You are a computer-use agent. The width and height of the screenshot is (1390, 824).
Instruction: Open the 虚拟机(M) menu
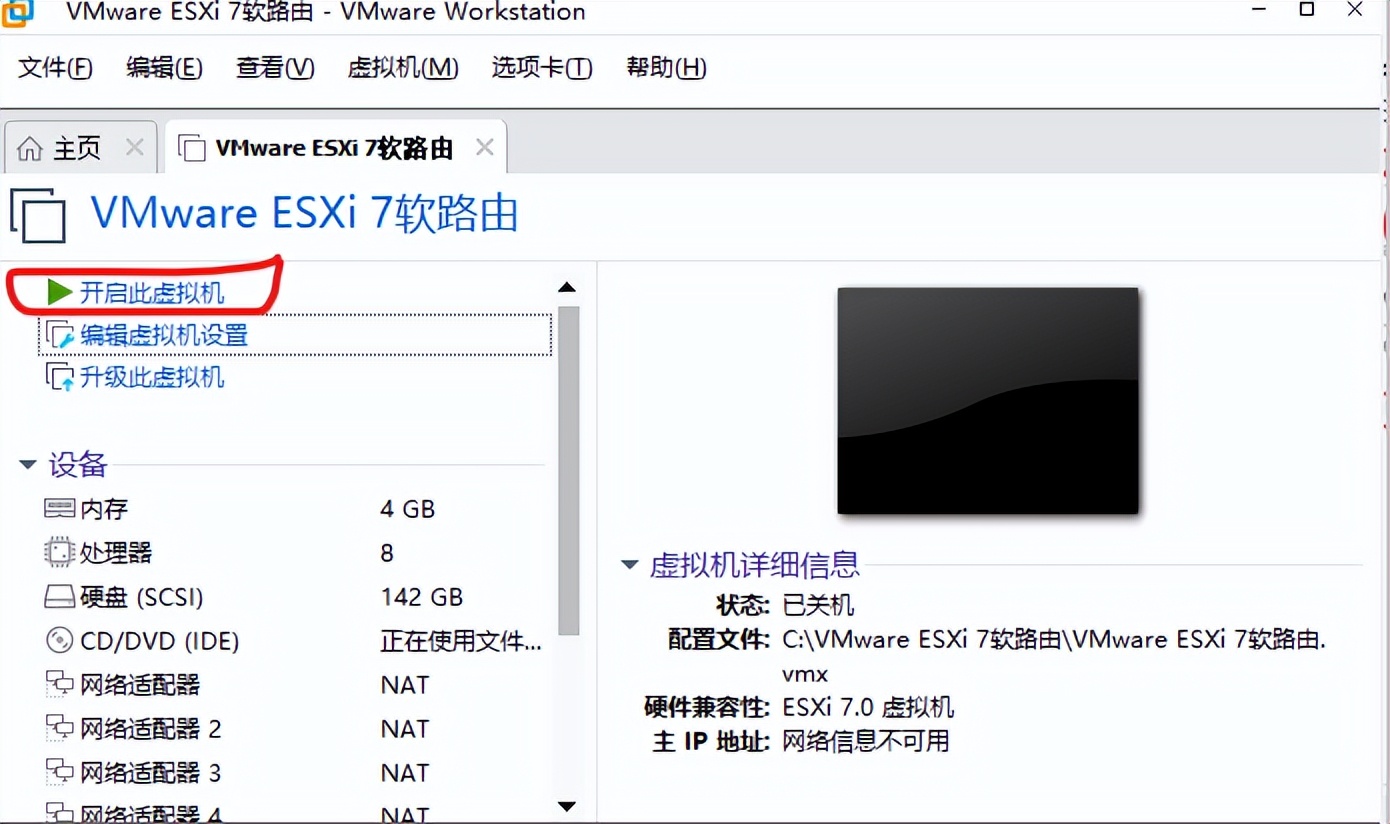click(403, 67)
